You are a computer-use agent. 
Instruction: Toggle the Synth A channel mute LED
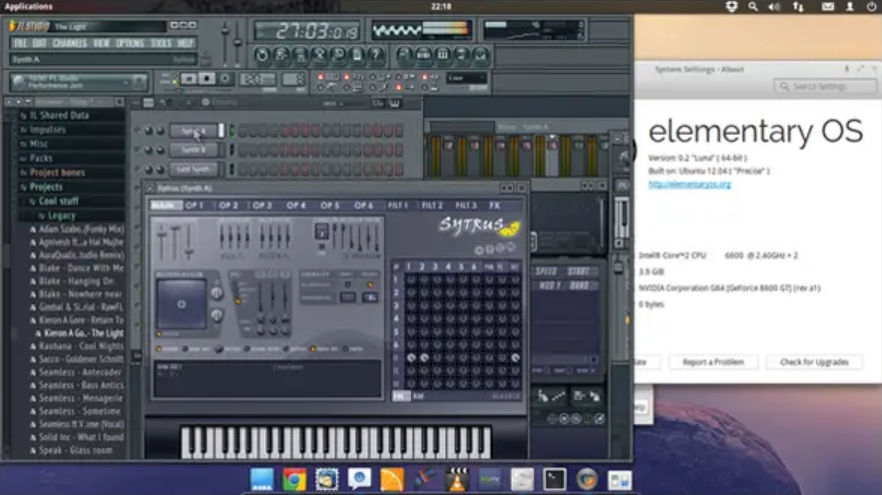[x=137, y=131]
